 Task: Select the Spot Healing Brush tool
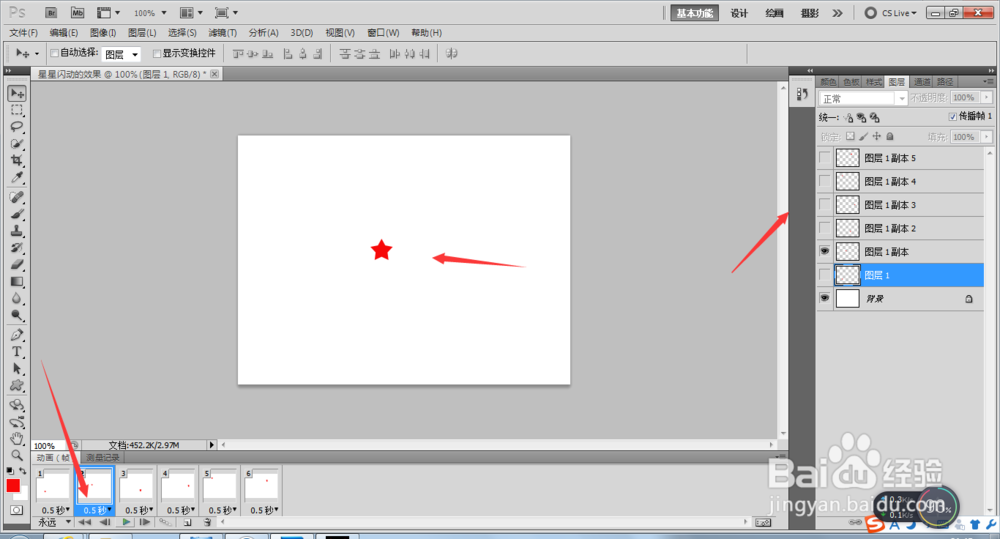coord(17,197)
